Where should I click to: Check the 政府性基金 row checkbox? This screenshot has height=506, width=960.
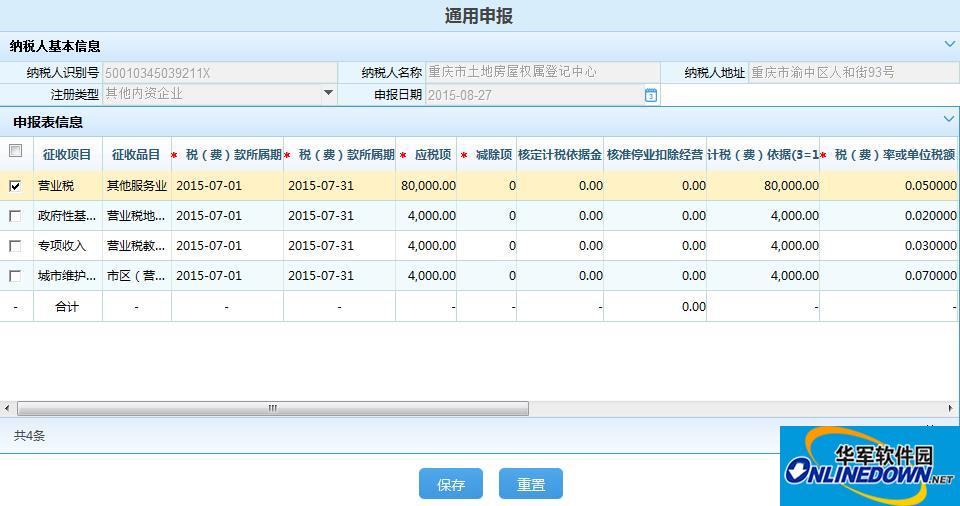pos(15,216)
